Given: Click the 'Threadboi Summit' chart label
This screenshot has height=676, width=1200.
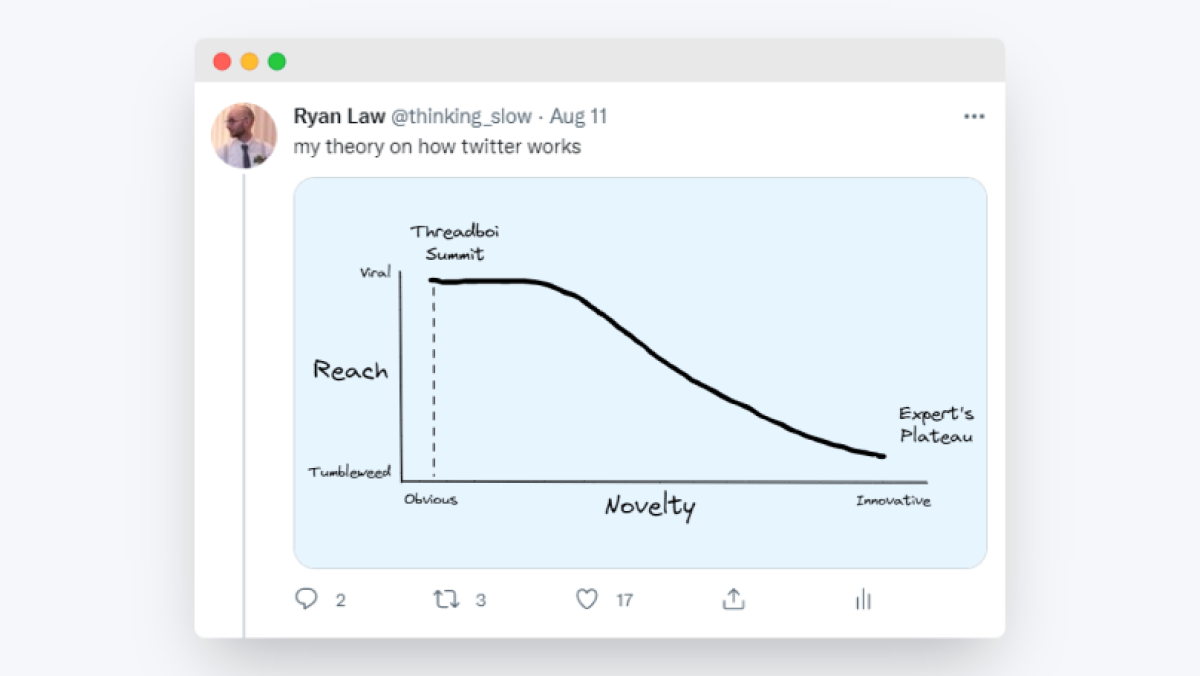Looking at the screenshot, I should point(454,243).
